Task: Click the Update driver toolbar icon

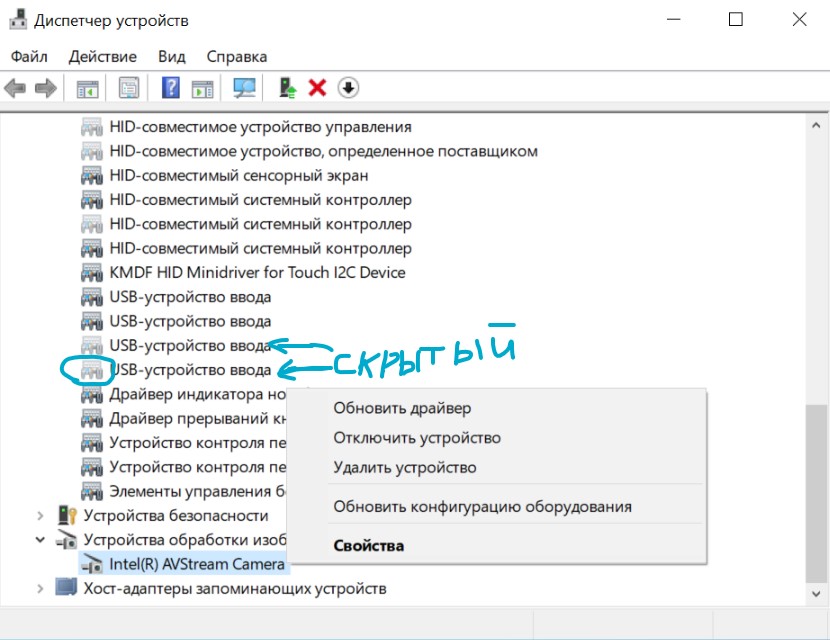Action: (x=287, y=88)
